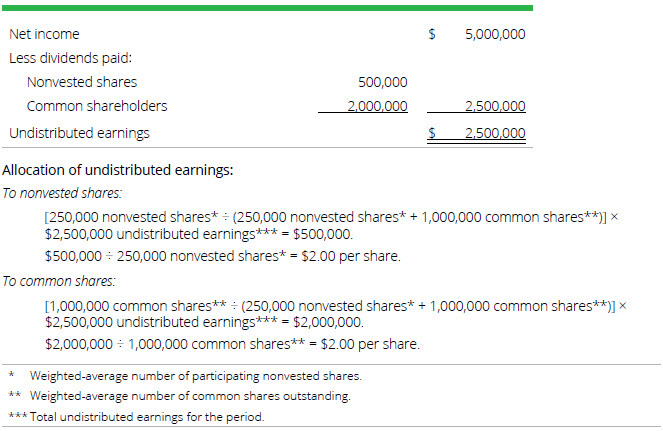This screenshot has height=431, width=663.
Task: Click the "Net income" row label
Action: pyautogui.click(x=44, y=34)
